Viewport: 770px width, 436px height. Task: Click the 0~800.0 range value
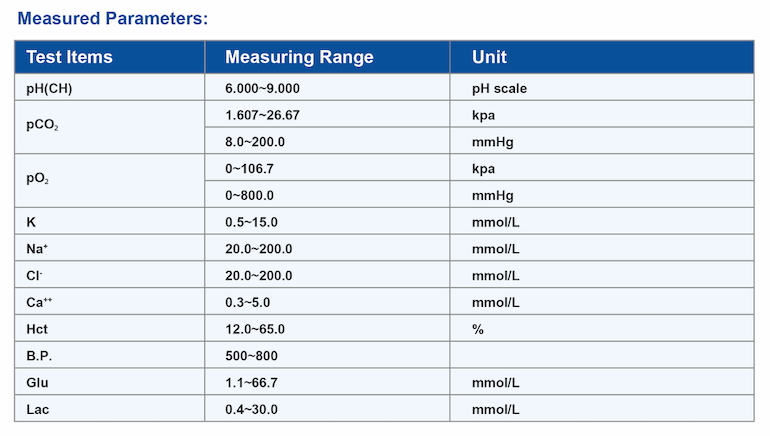click(x=249, y=195)
